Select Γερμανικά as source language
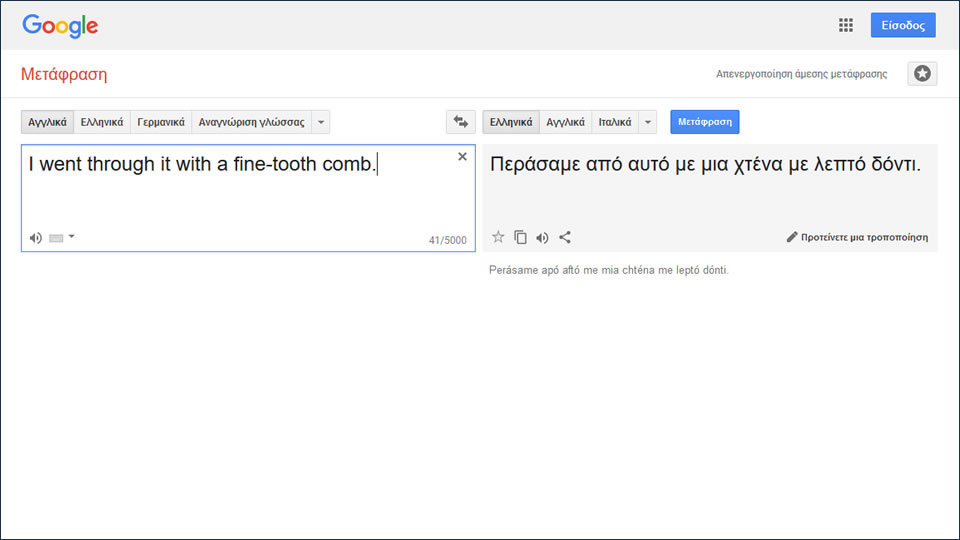Viewport: 960px width, 540px height. tap(161, 122)
